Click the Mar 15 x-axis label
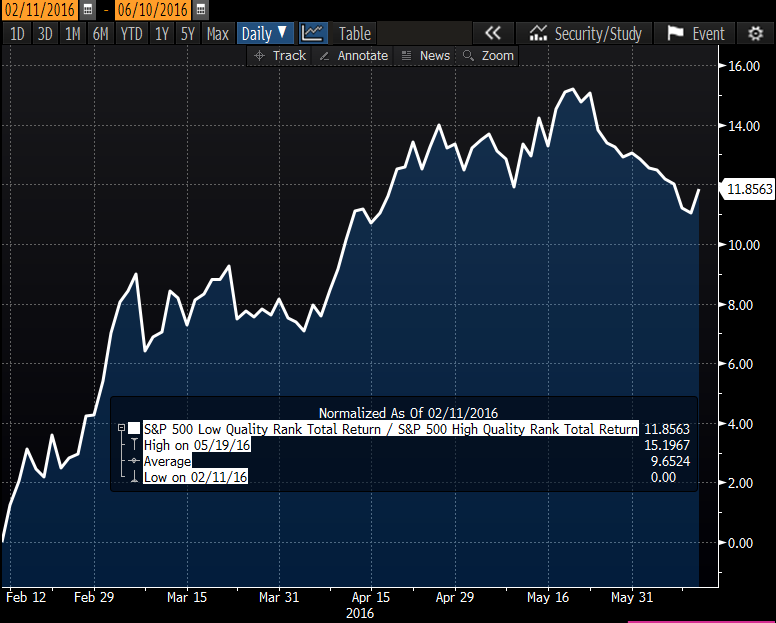 tap(187, 597)
